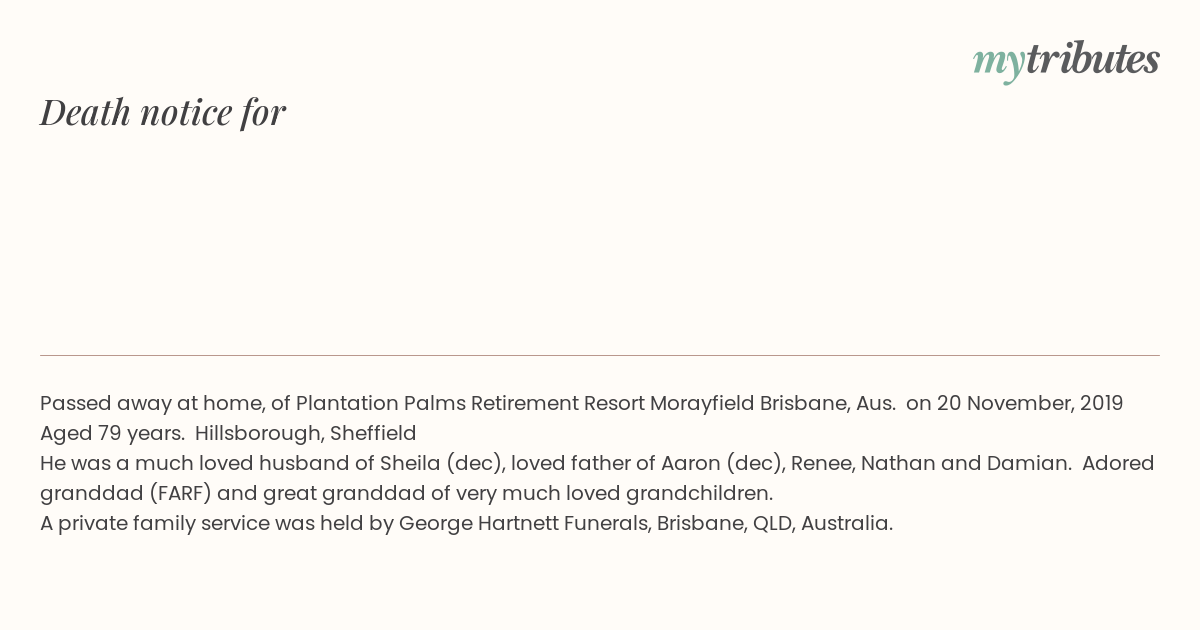1200x630 pixels.
Task: Click the 'Aged 79 years' text
Action: tap(111, 433)
